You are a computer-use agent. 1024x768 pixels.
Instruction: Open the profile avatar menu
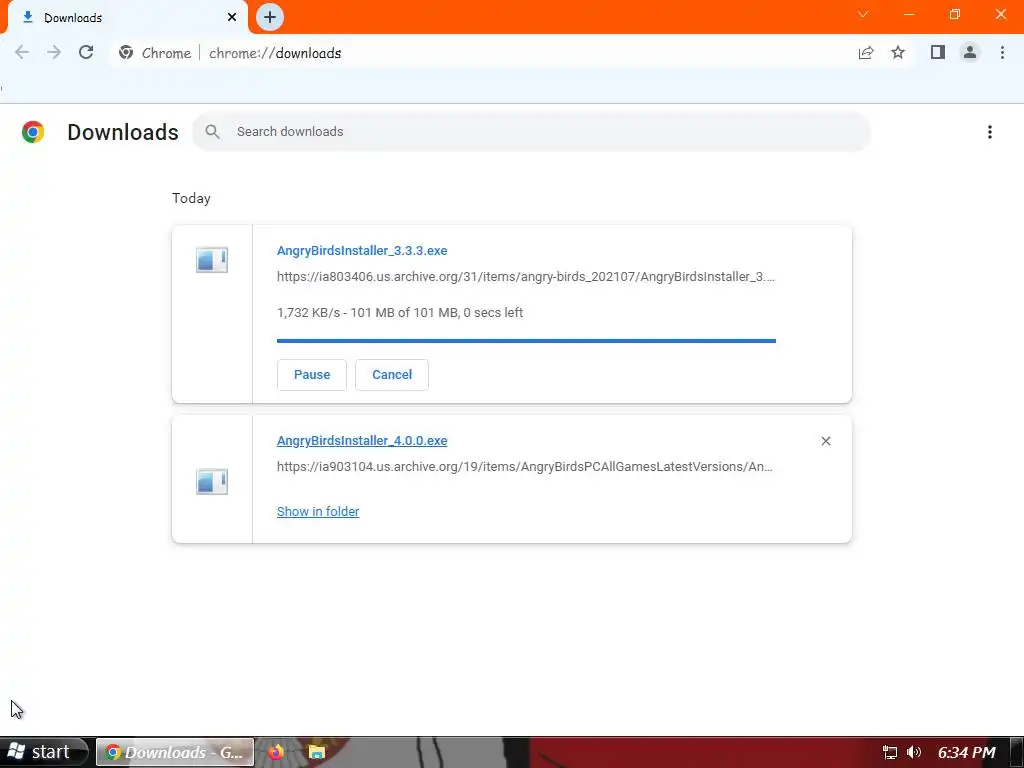click(970, 52)
